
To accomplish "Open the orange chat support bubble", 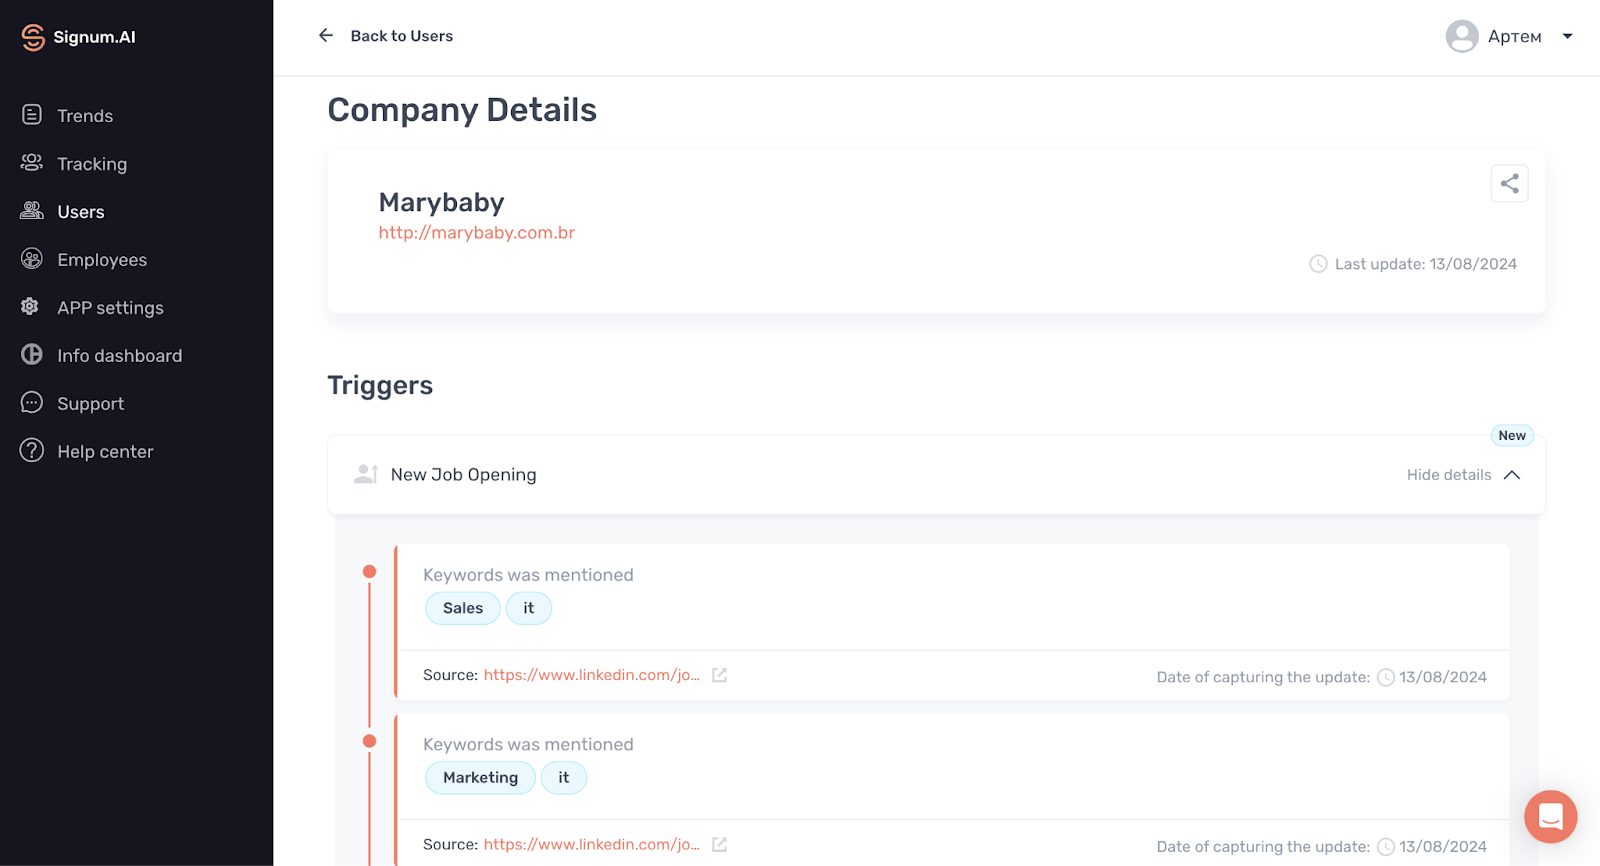I will (x=1550, y=816).
